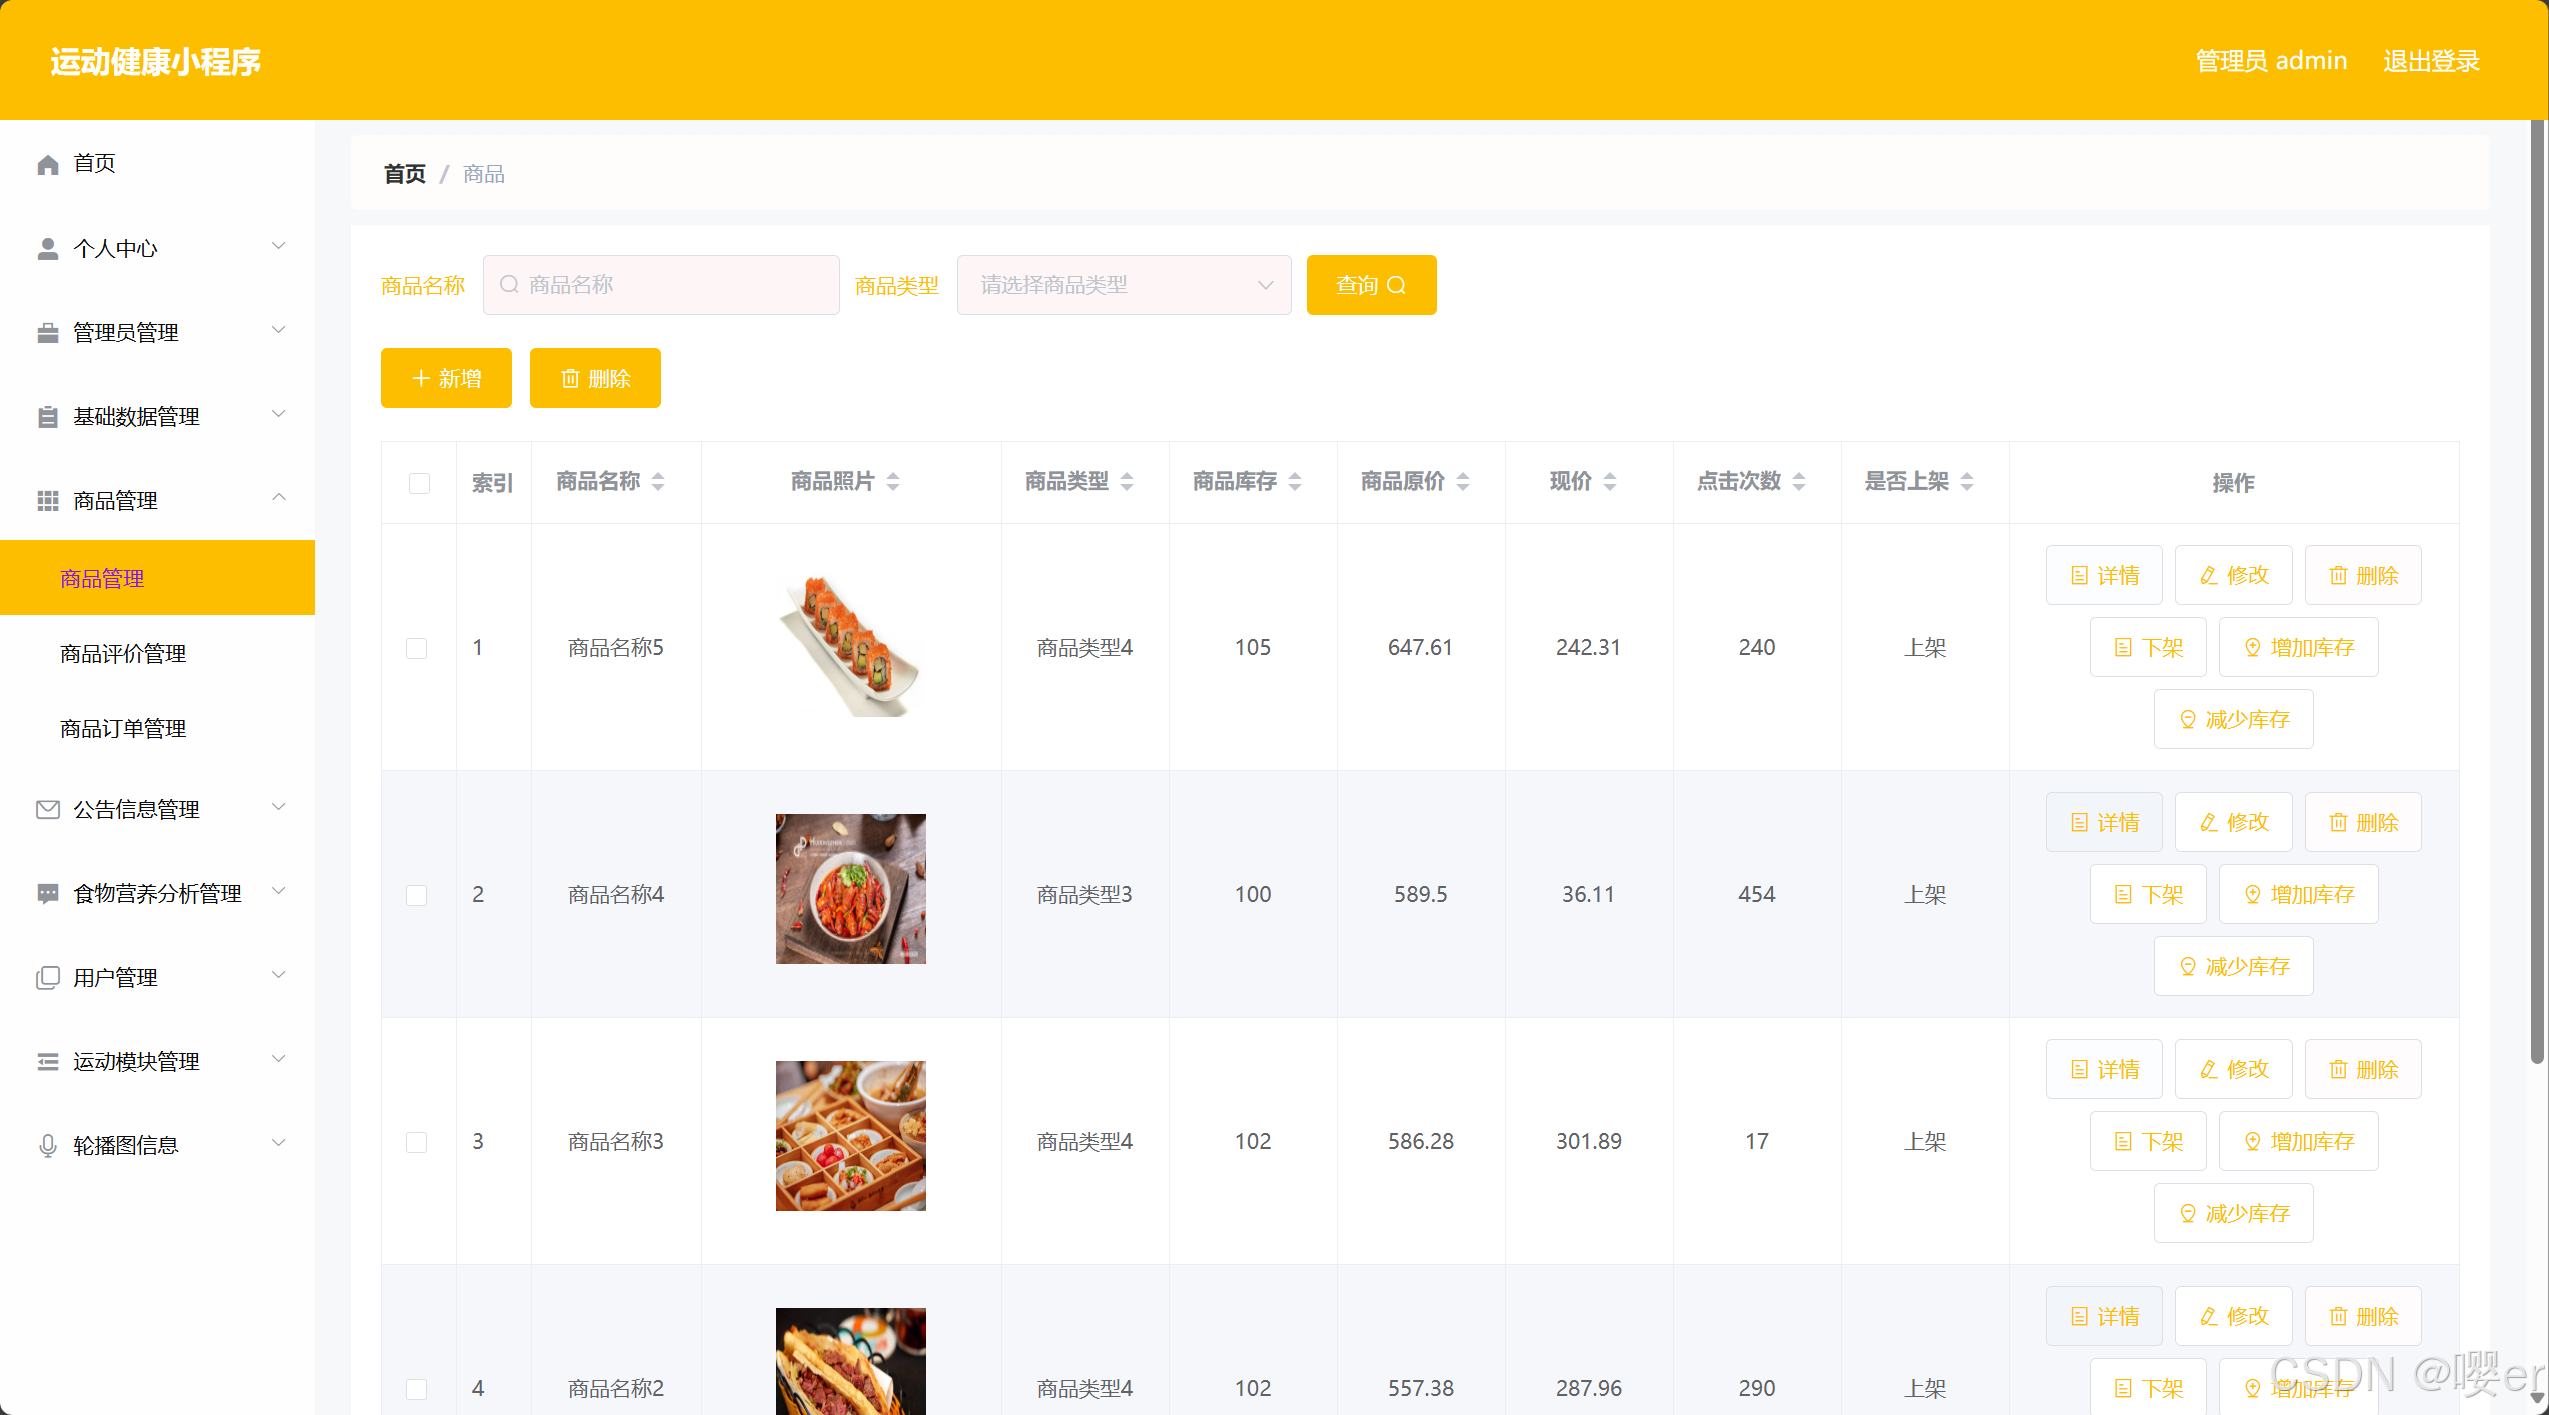This screenshot has height=1415, width=2549.
Task: Click the envelope icon for 公告信息管理
Action: 47,809
